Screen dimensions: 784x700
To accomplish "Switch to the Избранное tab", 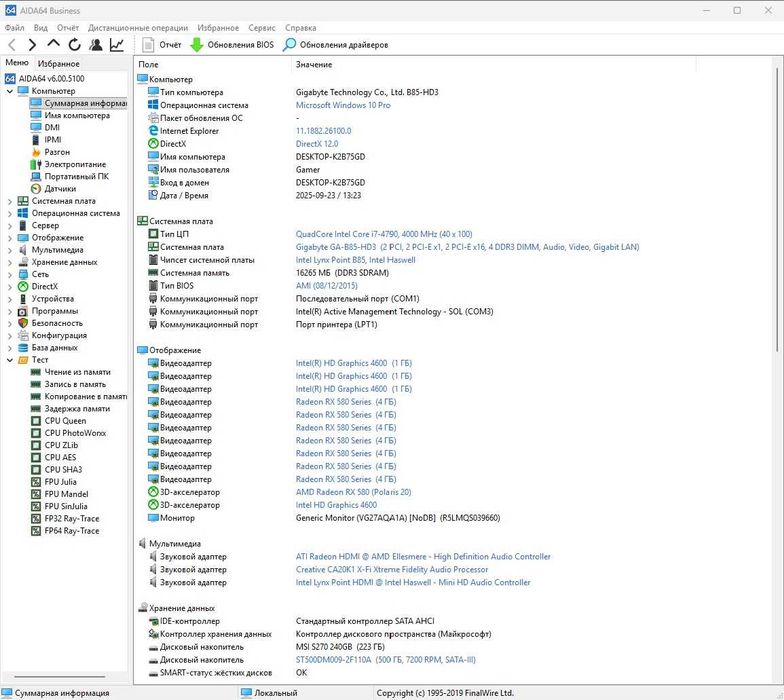I will coord(58,64).
